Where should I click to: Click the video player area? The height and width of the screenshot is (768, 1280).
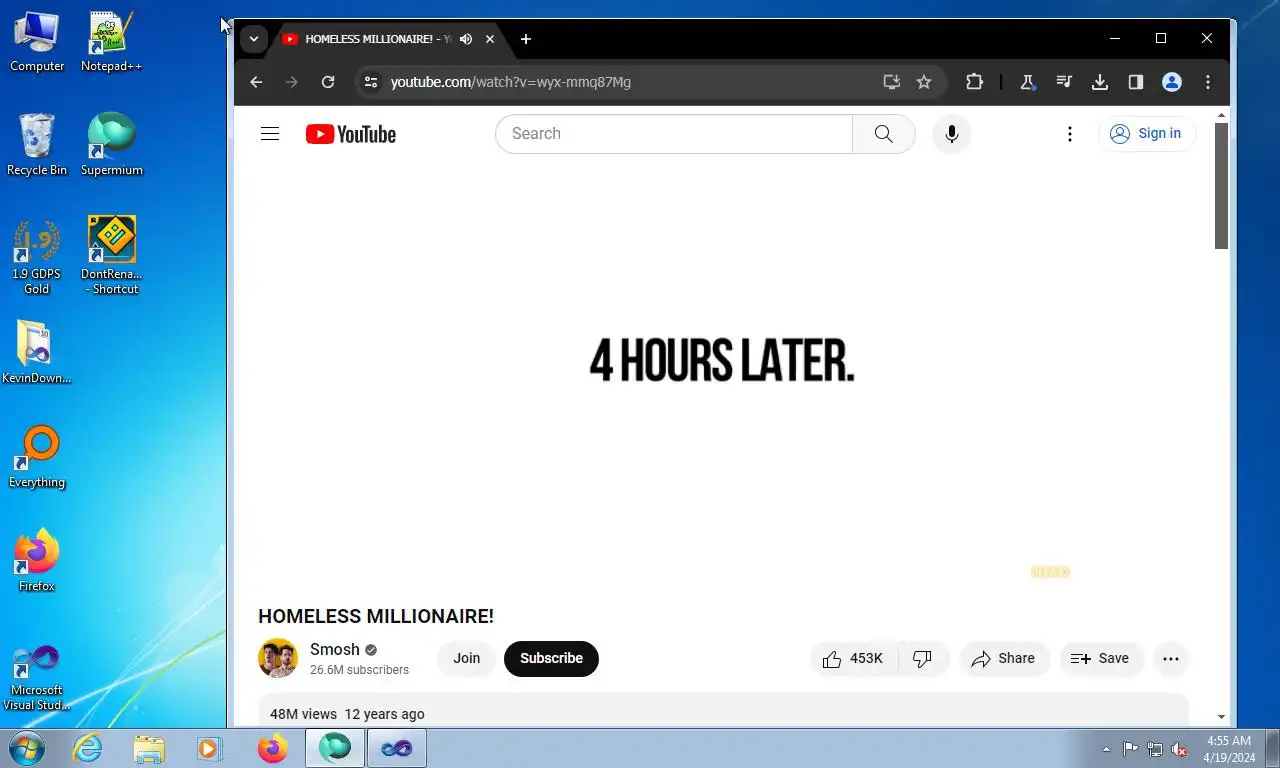point(722,375)
